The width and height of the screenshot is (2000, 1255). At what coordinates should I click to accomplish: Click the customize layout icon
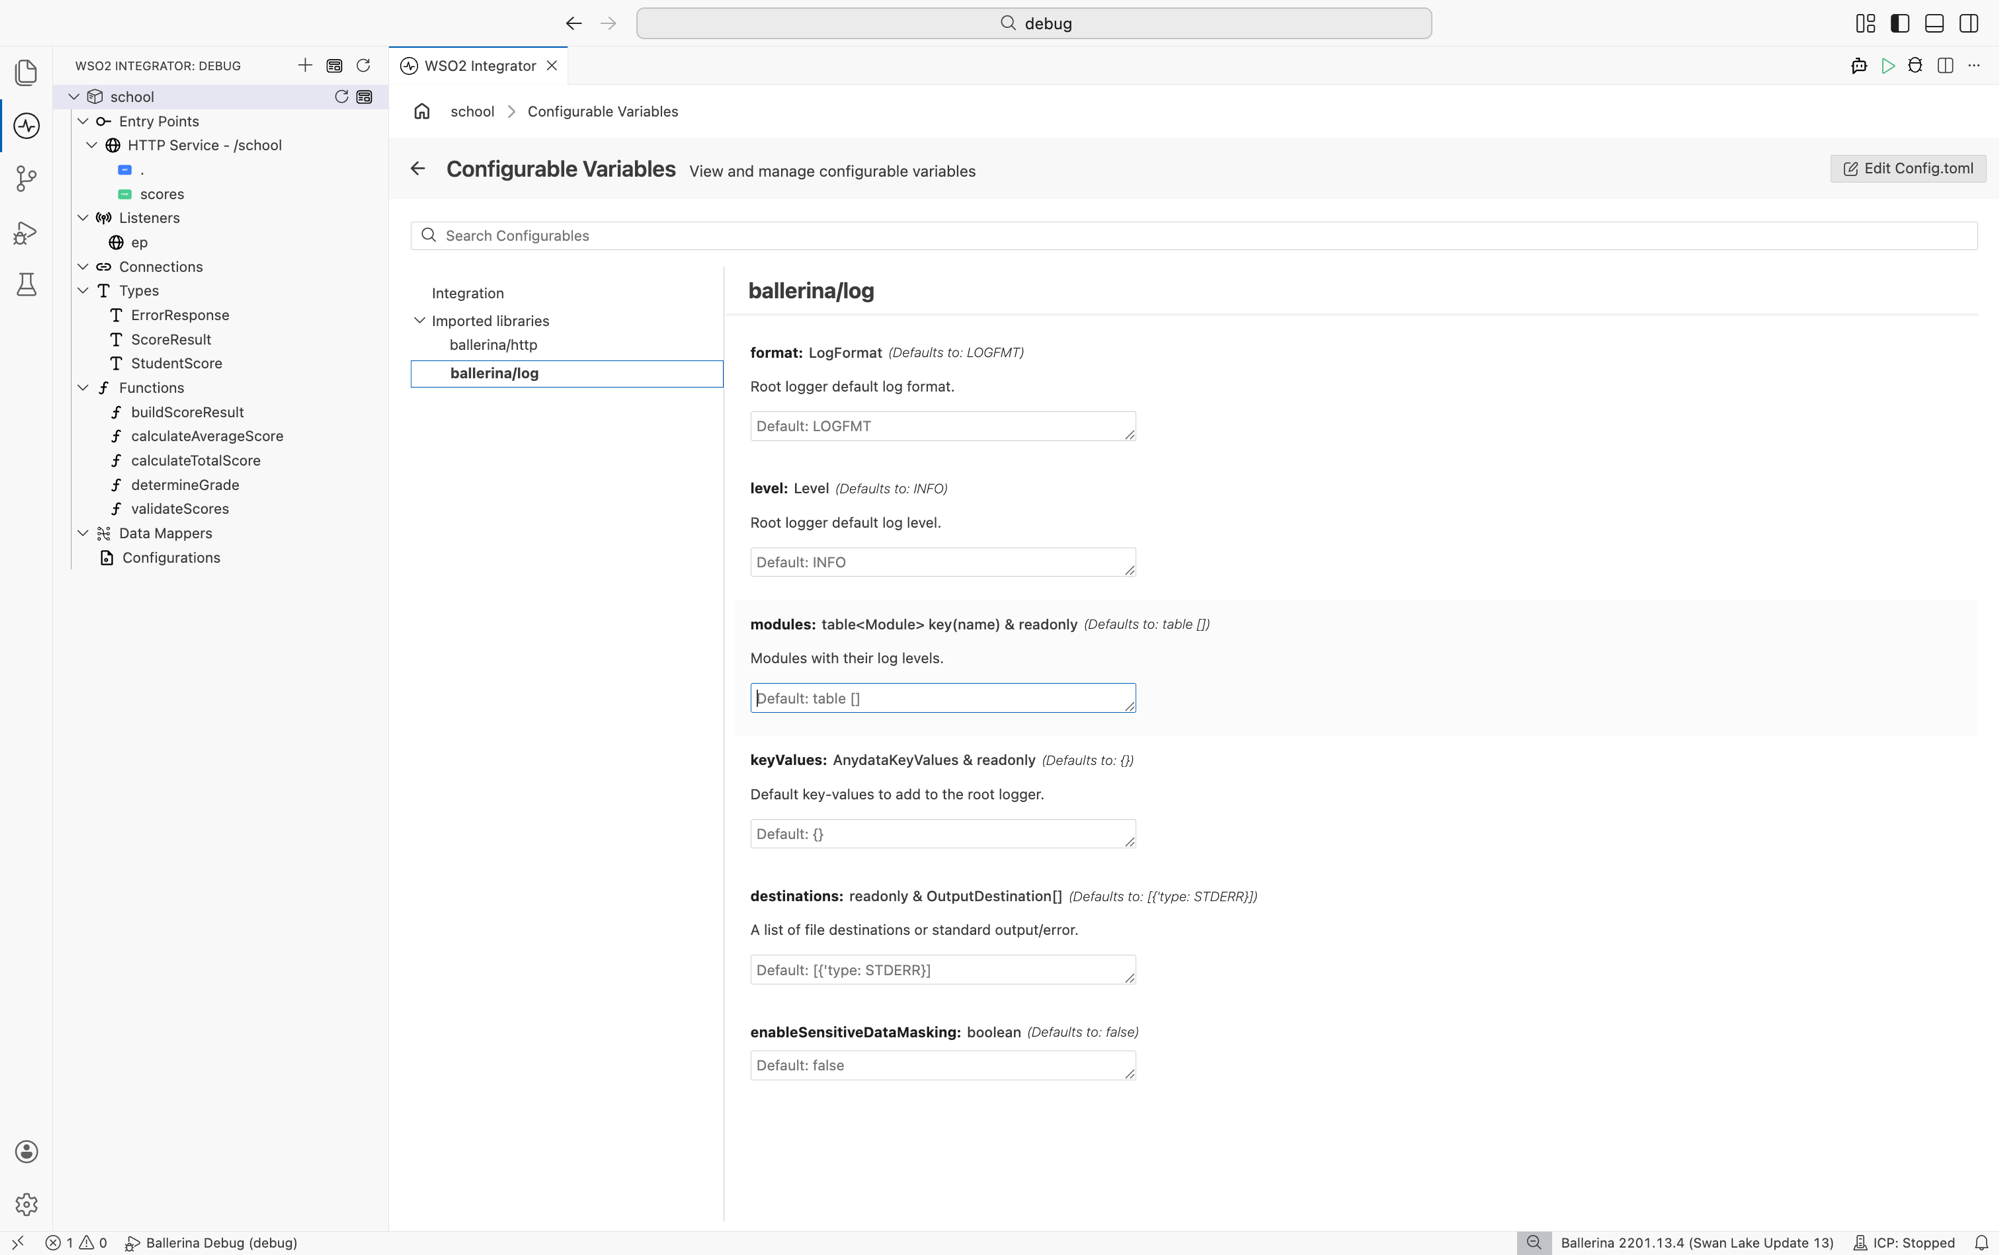tap(1865, 23)
